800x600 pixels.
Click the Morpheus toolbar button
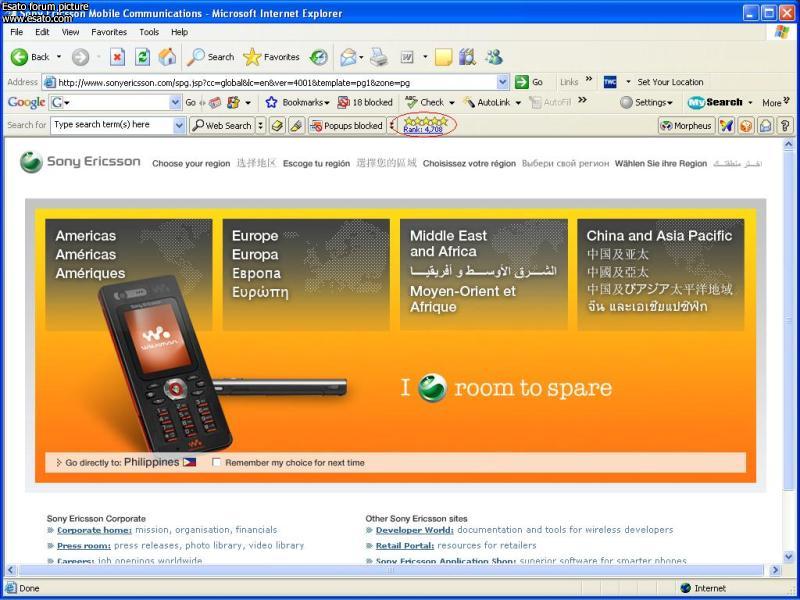point(686,126)
